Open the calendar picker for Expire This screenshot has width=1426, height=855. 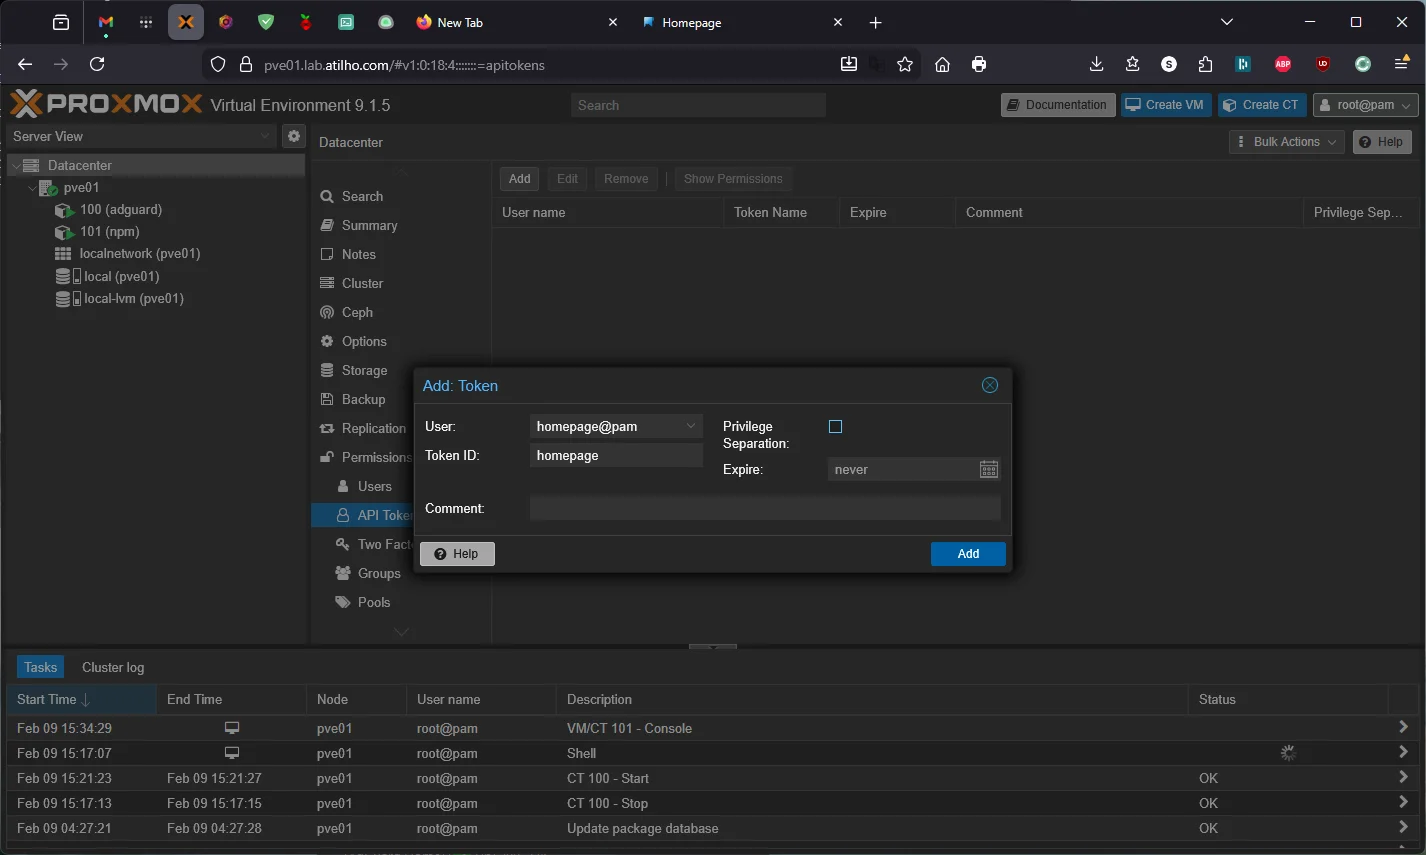989,469
